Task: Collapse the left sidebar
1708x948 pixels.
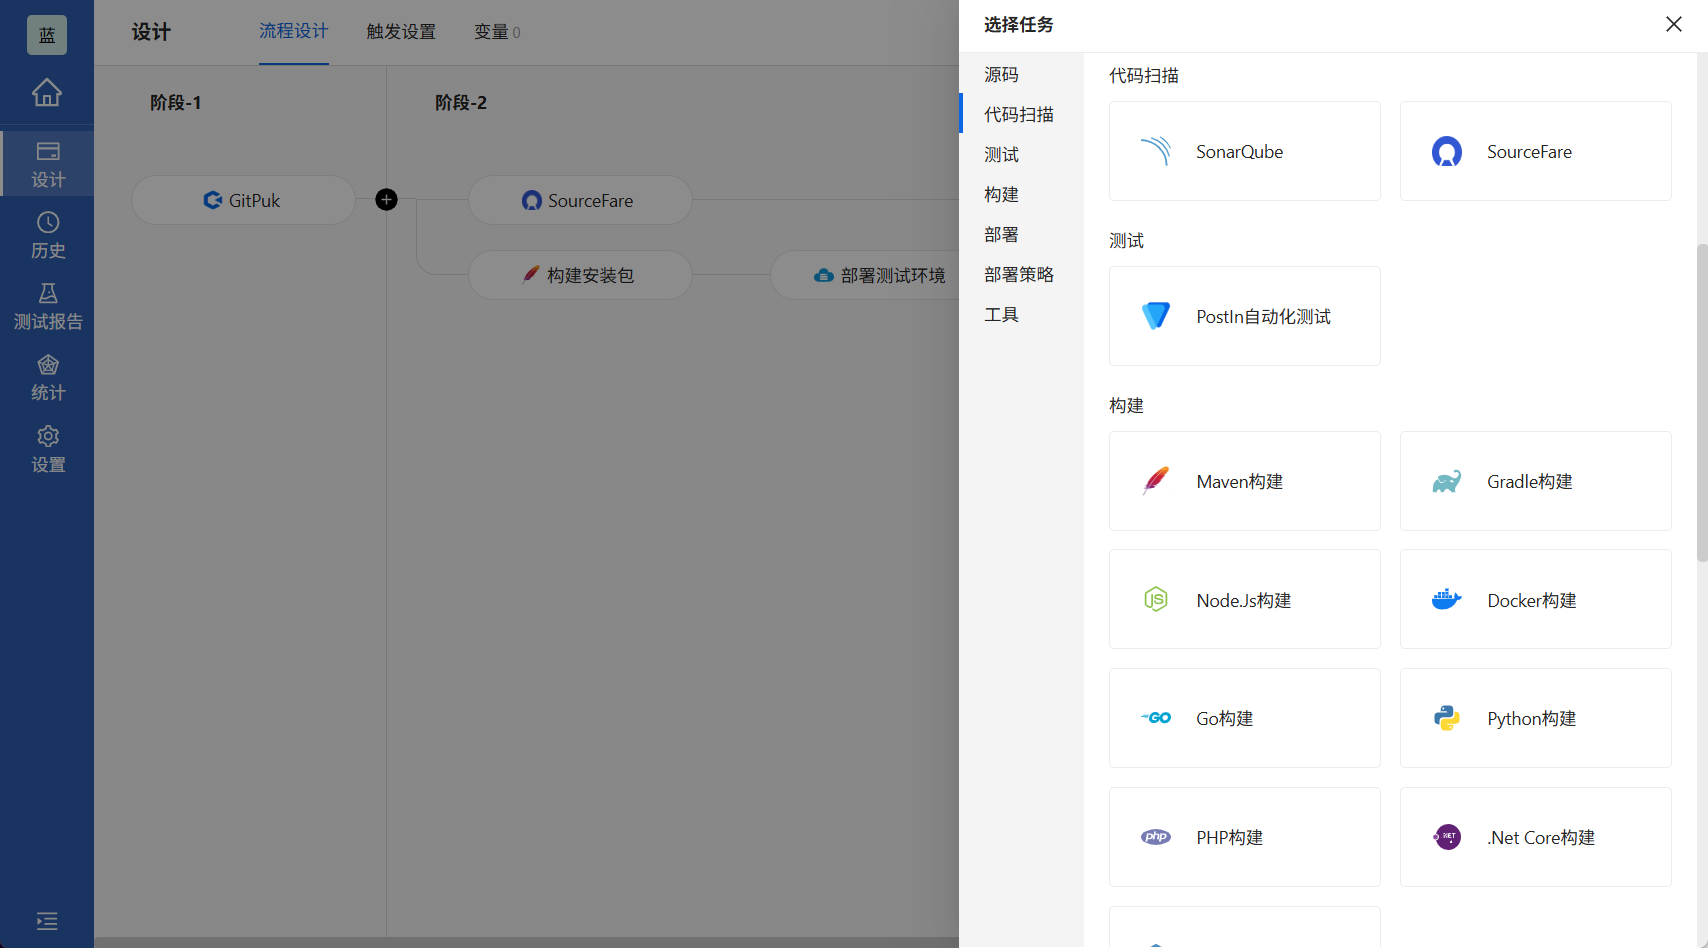Action: point(47,921)
